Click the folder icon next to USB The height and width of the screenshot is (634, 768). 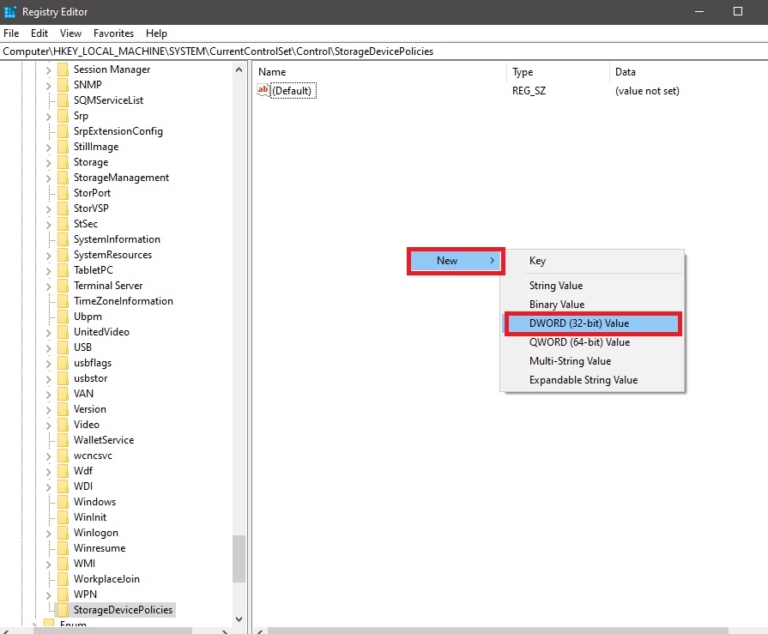coord(62,347)
